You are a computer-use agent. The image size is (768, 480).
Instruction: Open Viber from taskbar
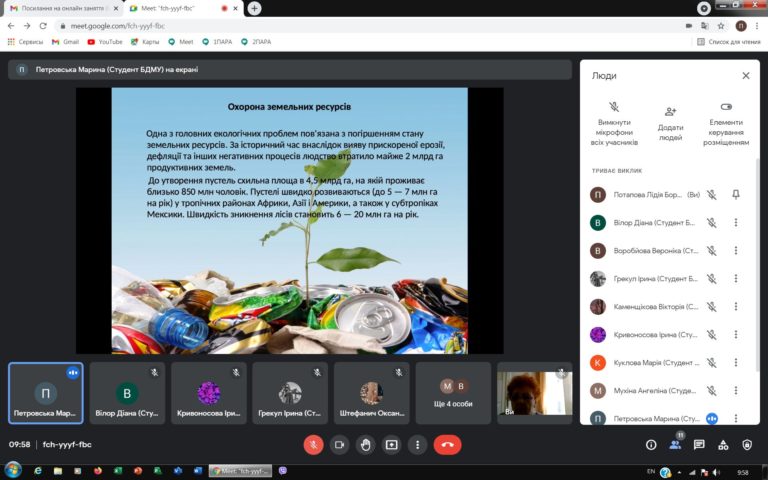pos(283,471)
